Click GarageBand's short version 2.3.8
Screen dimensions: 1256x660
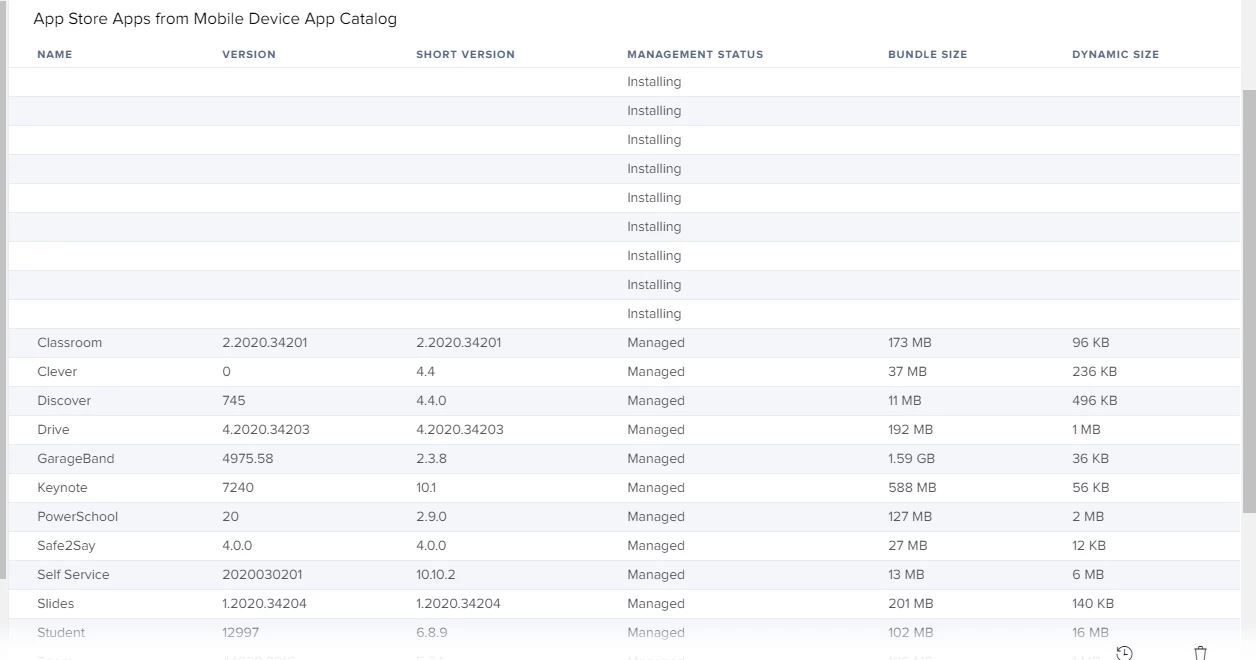(431, 459)
